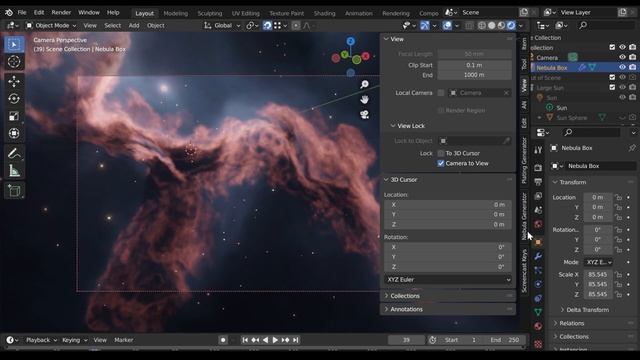Toggle camera view icon in viewport
Image resolution: width=640 pixels, height=360 pixels.
pyautogui.click(x=364, y=115)
